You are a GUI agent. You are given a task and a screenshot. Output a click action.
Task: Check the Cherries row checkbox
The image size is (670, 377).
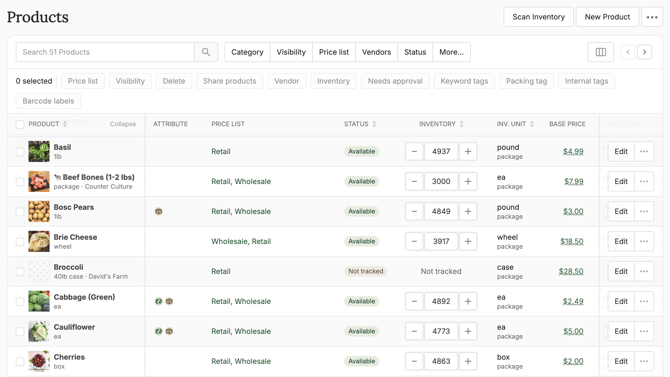tap(20, 362)
